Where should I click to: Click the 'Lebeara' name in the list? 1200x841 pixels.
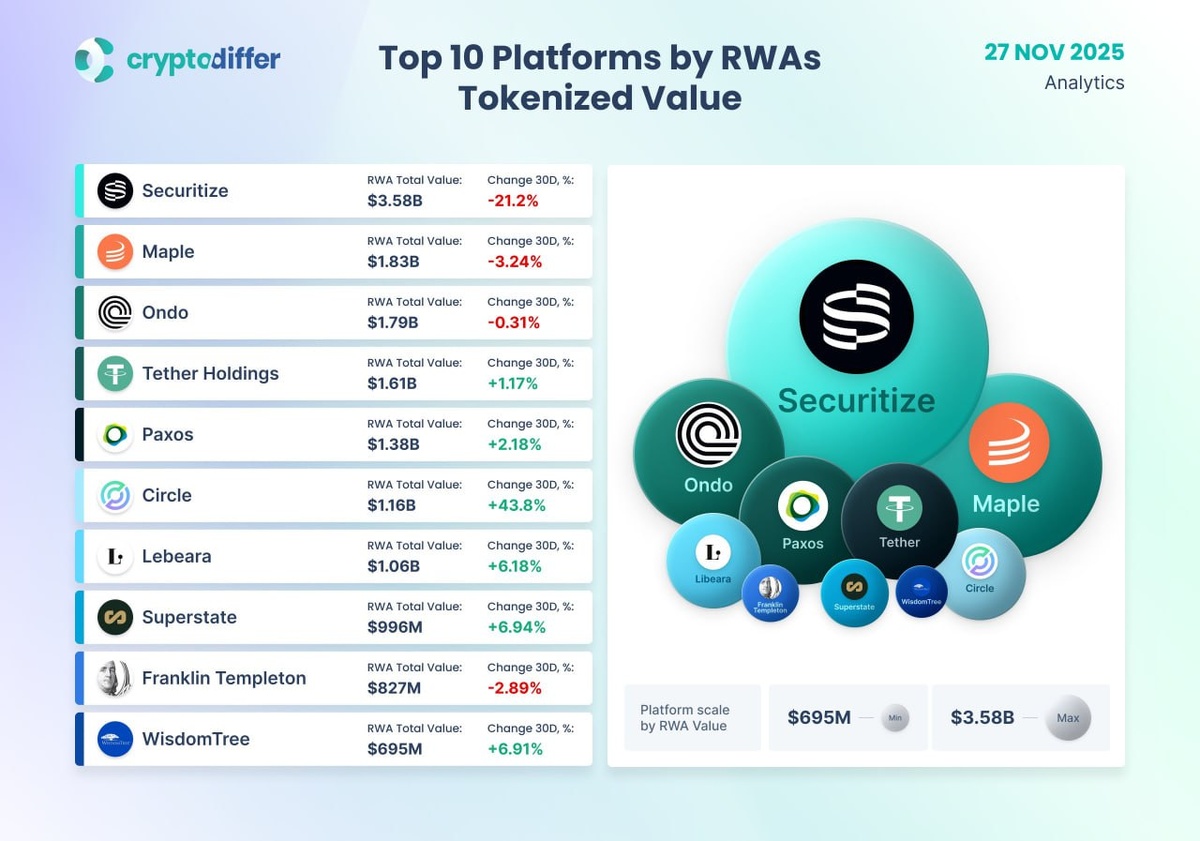[177, 557]
